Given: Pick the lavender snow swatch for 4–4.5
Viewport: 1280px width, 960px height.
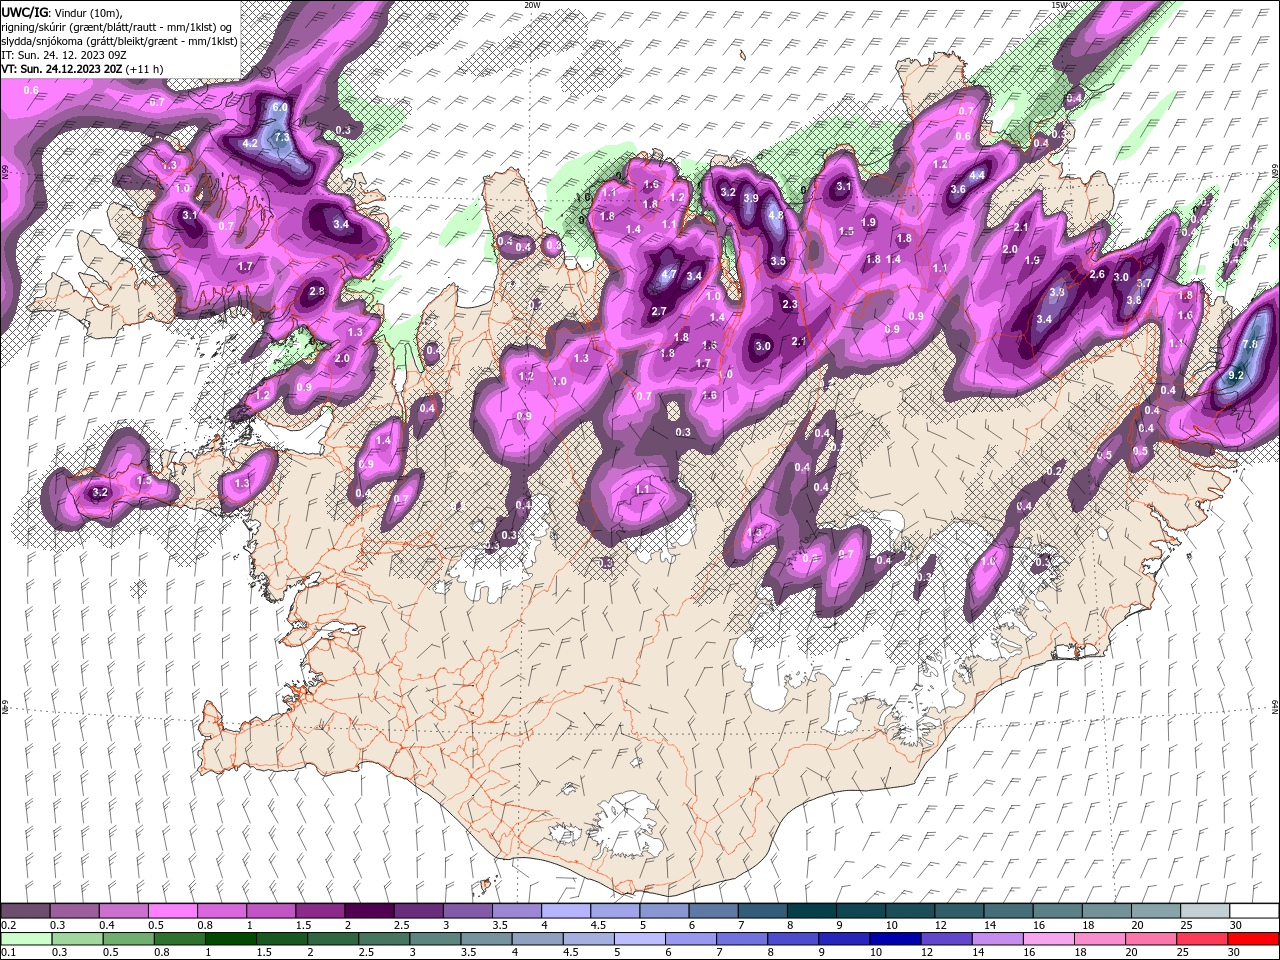Looking at the screenshot, I should click(565, 911).
